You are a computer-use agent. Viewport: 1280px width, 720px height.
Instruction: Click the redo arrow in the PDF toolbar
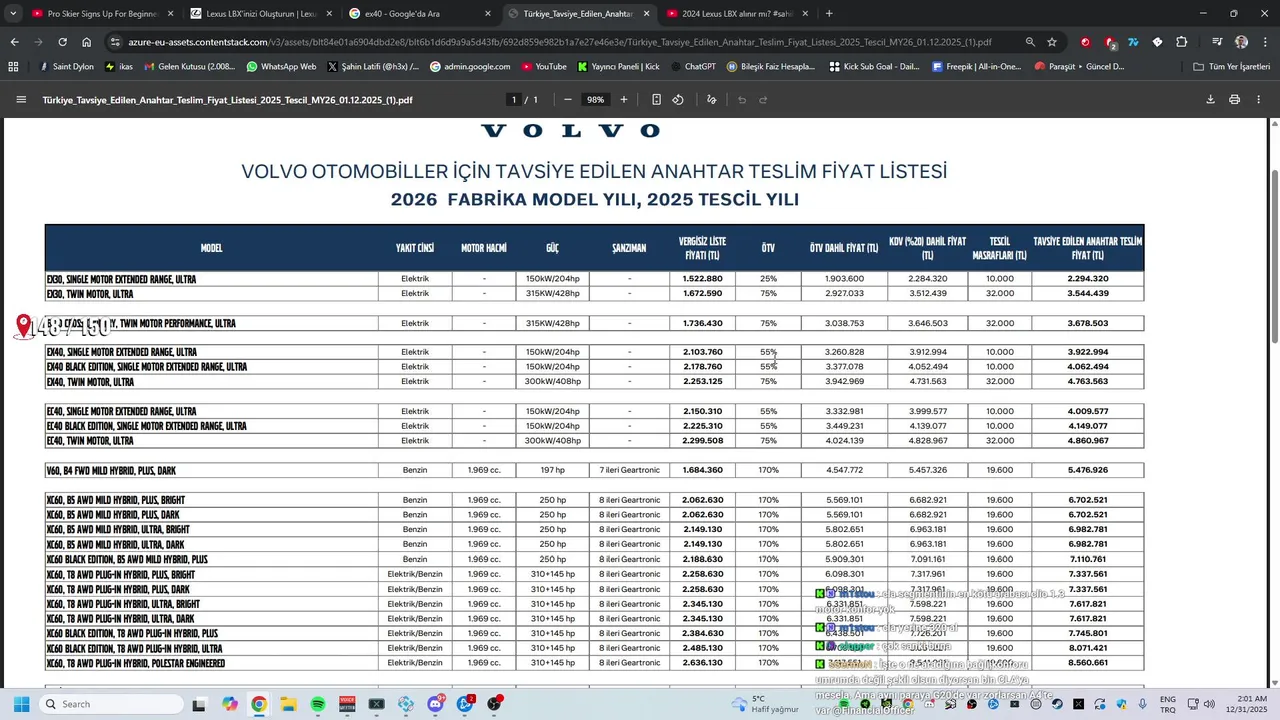click(763, 100)
